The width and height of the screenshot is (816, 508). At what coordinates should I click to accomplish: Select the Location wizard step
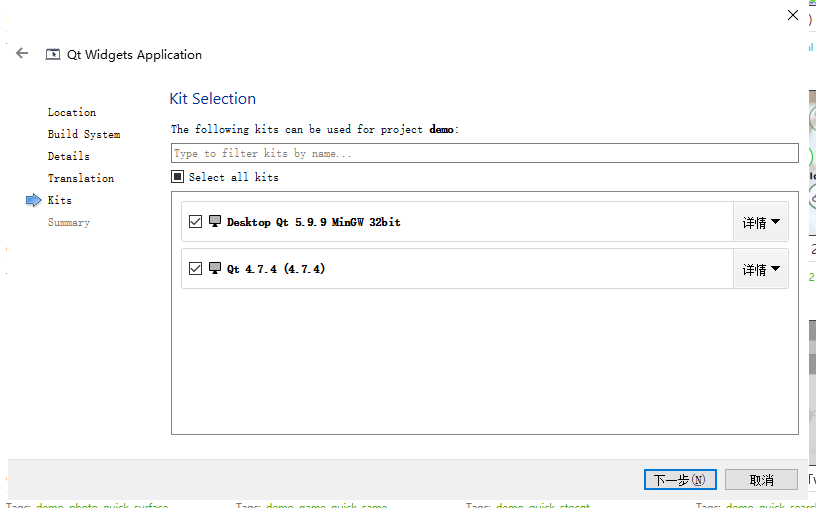pos(72,112)
